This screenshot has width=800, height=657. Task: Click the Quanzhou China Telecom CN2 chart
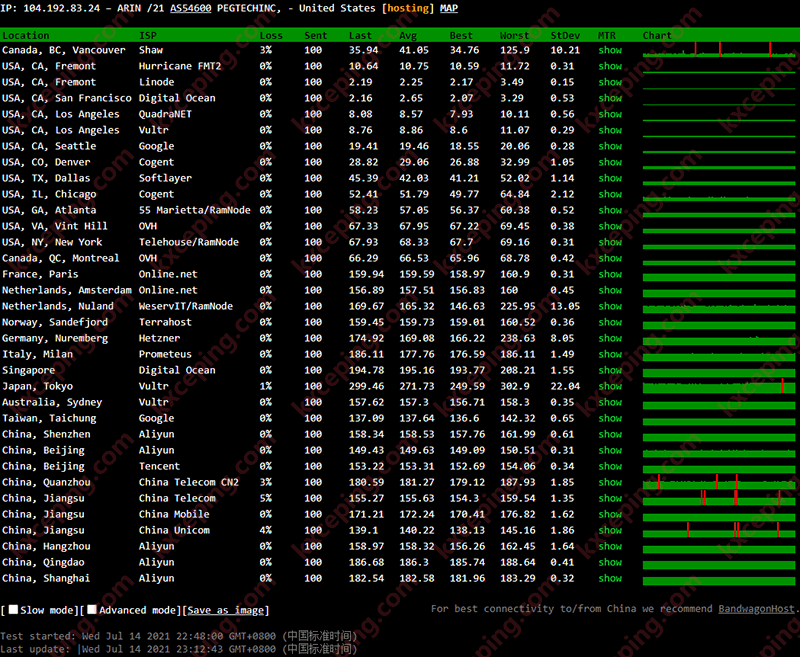(719, 482)
